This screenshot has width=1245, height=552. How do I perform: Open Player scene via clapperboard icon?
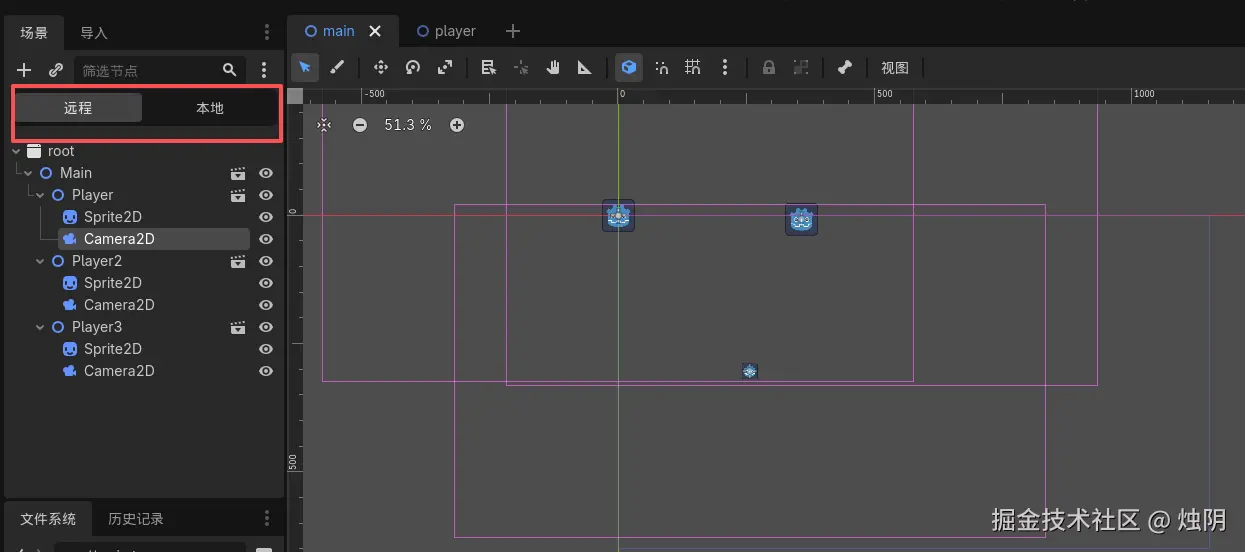click(x=238, y=195)
